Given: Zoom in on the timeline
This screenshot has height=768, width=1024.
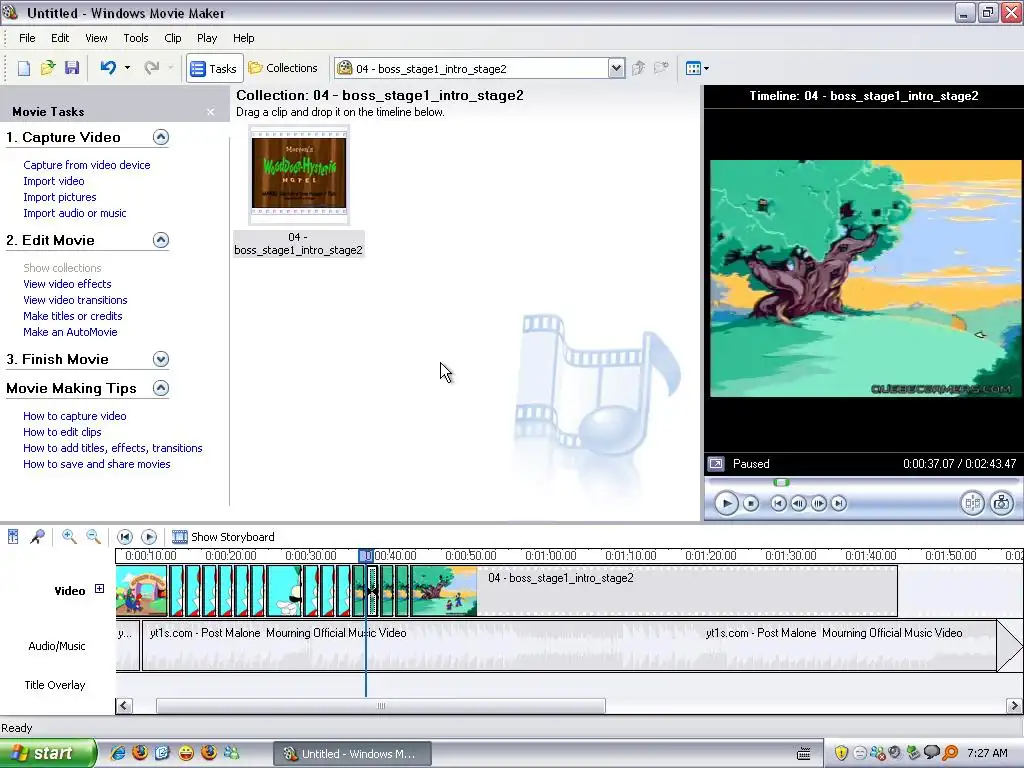Looking at the screenshot, I should (69, 537).
